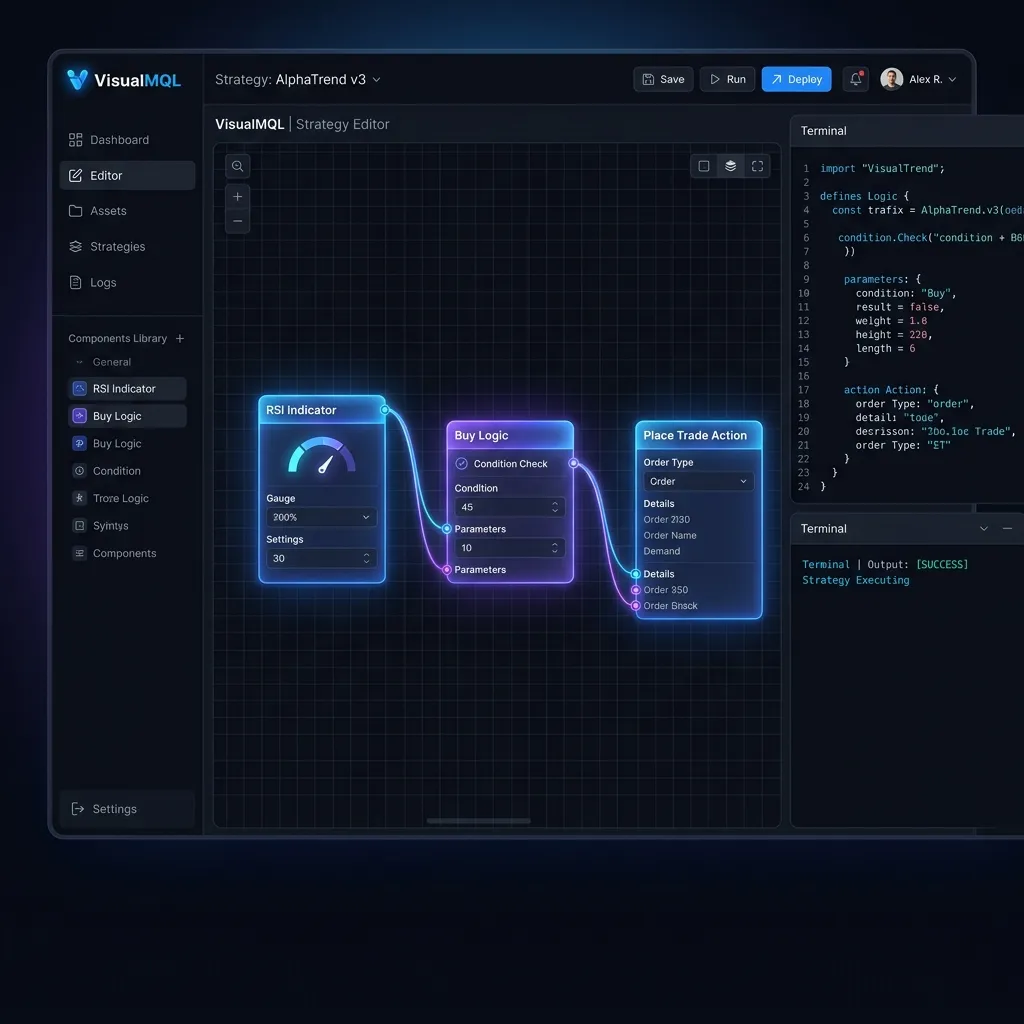
Task: Click the Settings 30 input field
Action: 321,558
